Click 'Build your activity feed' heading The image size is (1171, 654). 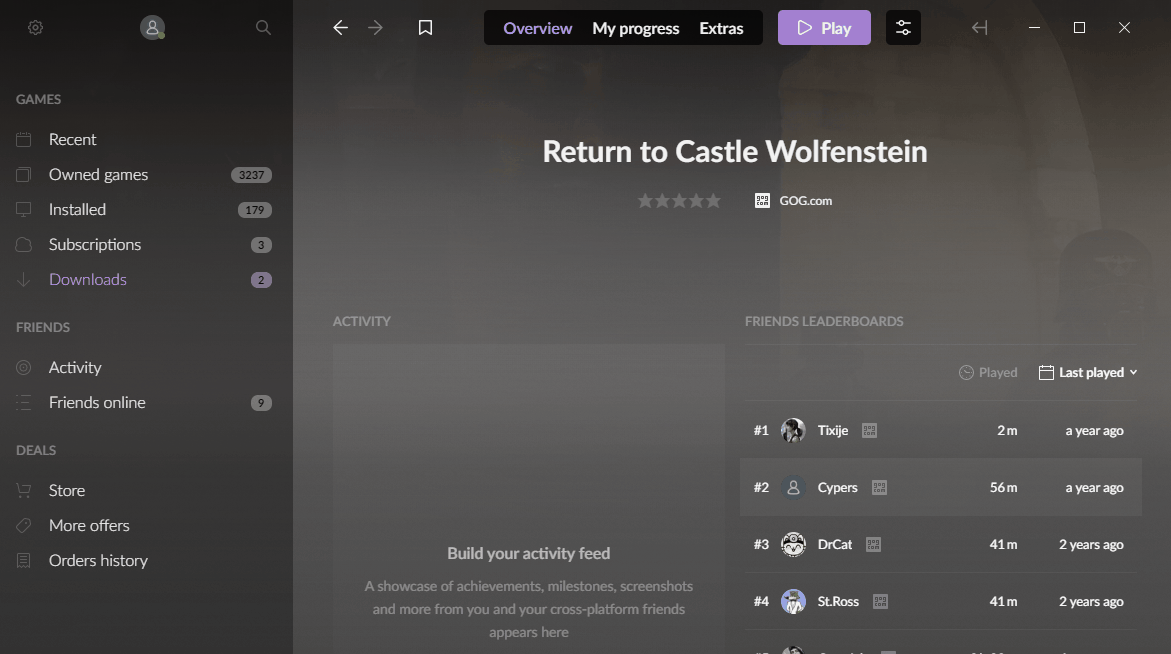(529, 554)
